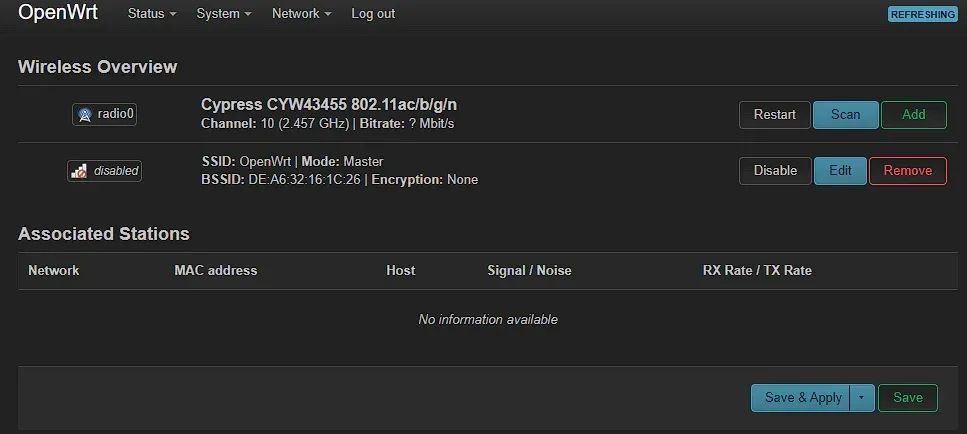
Task: Click the Signal / Noise column header
Action: tap(529, 270)
